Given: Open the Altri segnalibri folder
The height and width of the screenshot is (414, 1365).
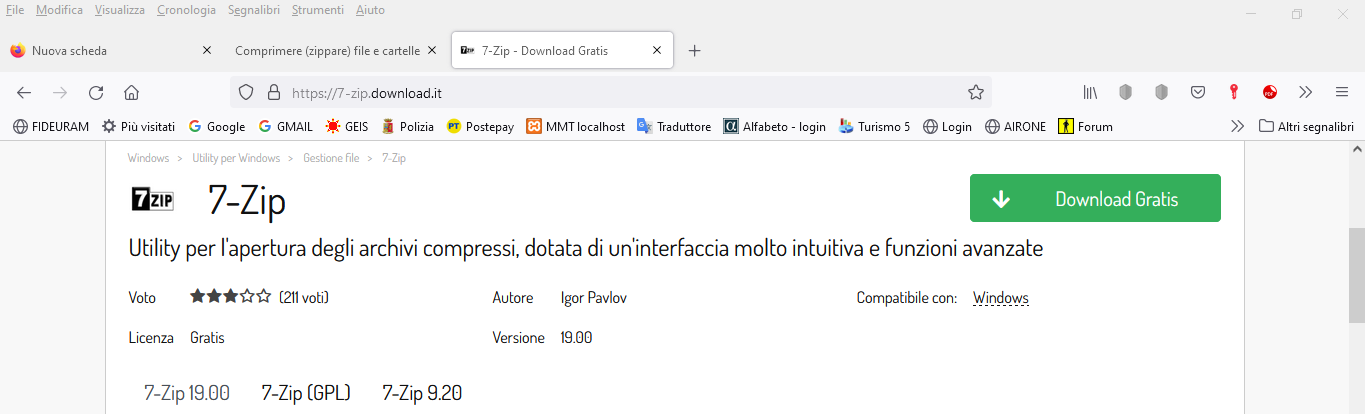Looking at the screenshot, I should point(1306,127).
